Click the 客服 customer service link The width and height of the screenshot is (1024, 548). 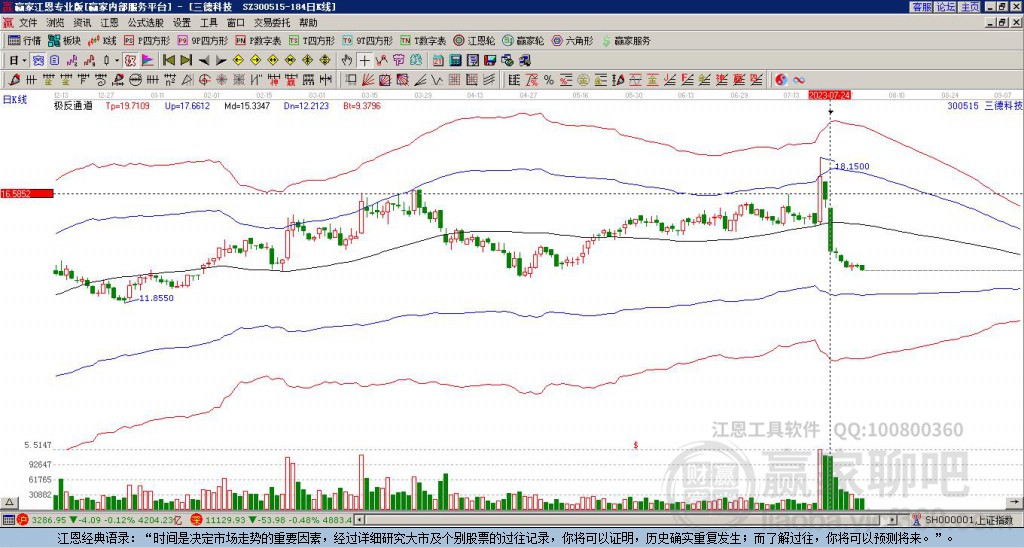point(921,7)
